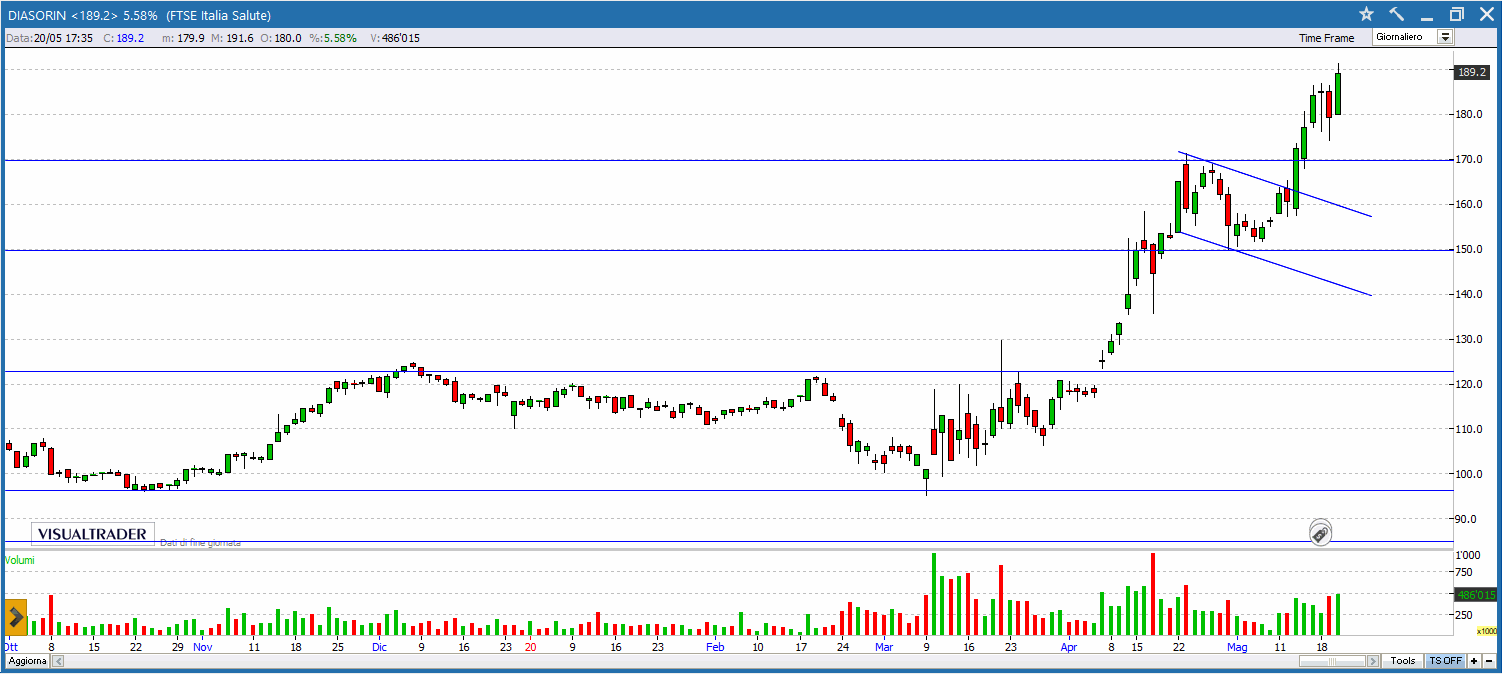1502x674 pixels.
Task: Toggle the TS OFF button
Action: pyautogui.click(x=1444, y=661)
